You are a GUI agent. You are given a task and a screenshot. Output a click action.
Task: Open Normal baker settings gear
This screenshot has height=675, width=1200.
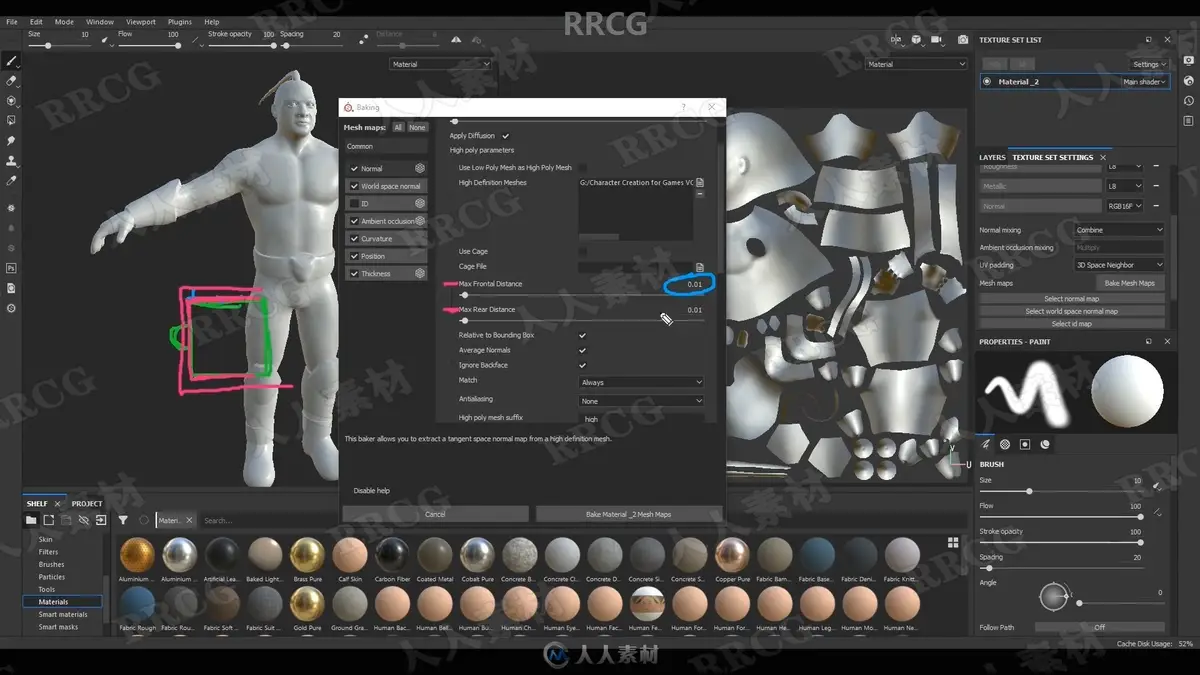tap(420, 168)
